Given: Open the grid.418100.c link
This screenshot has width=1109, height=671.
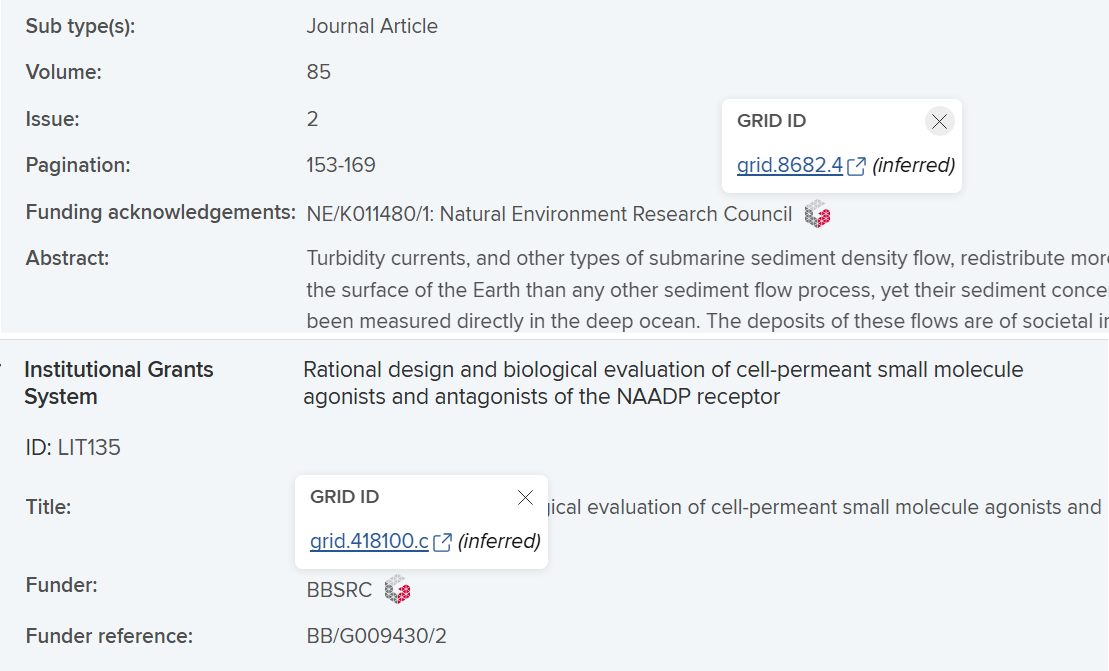Looking at the screenshot, I should point(369,541).
